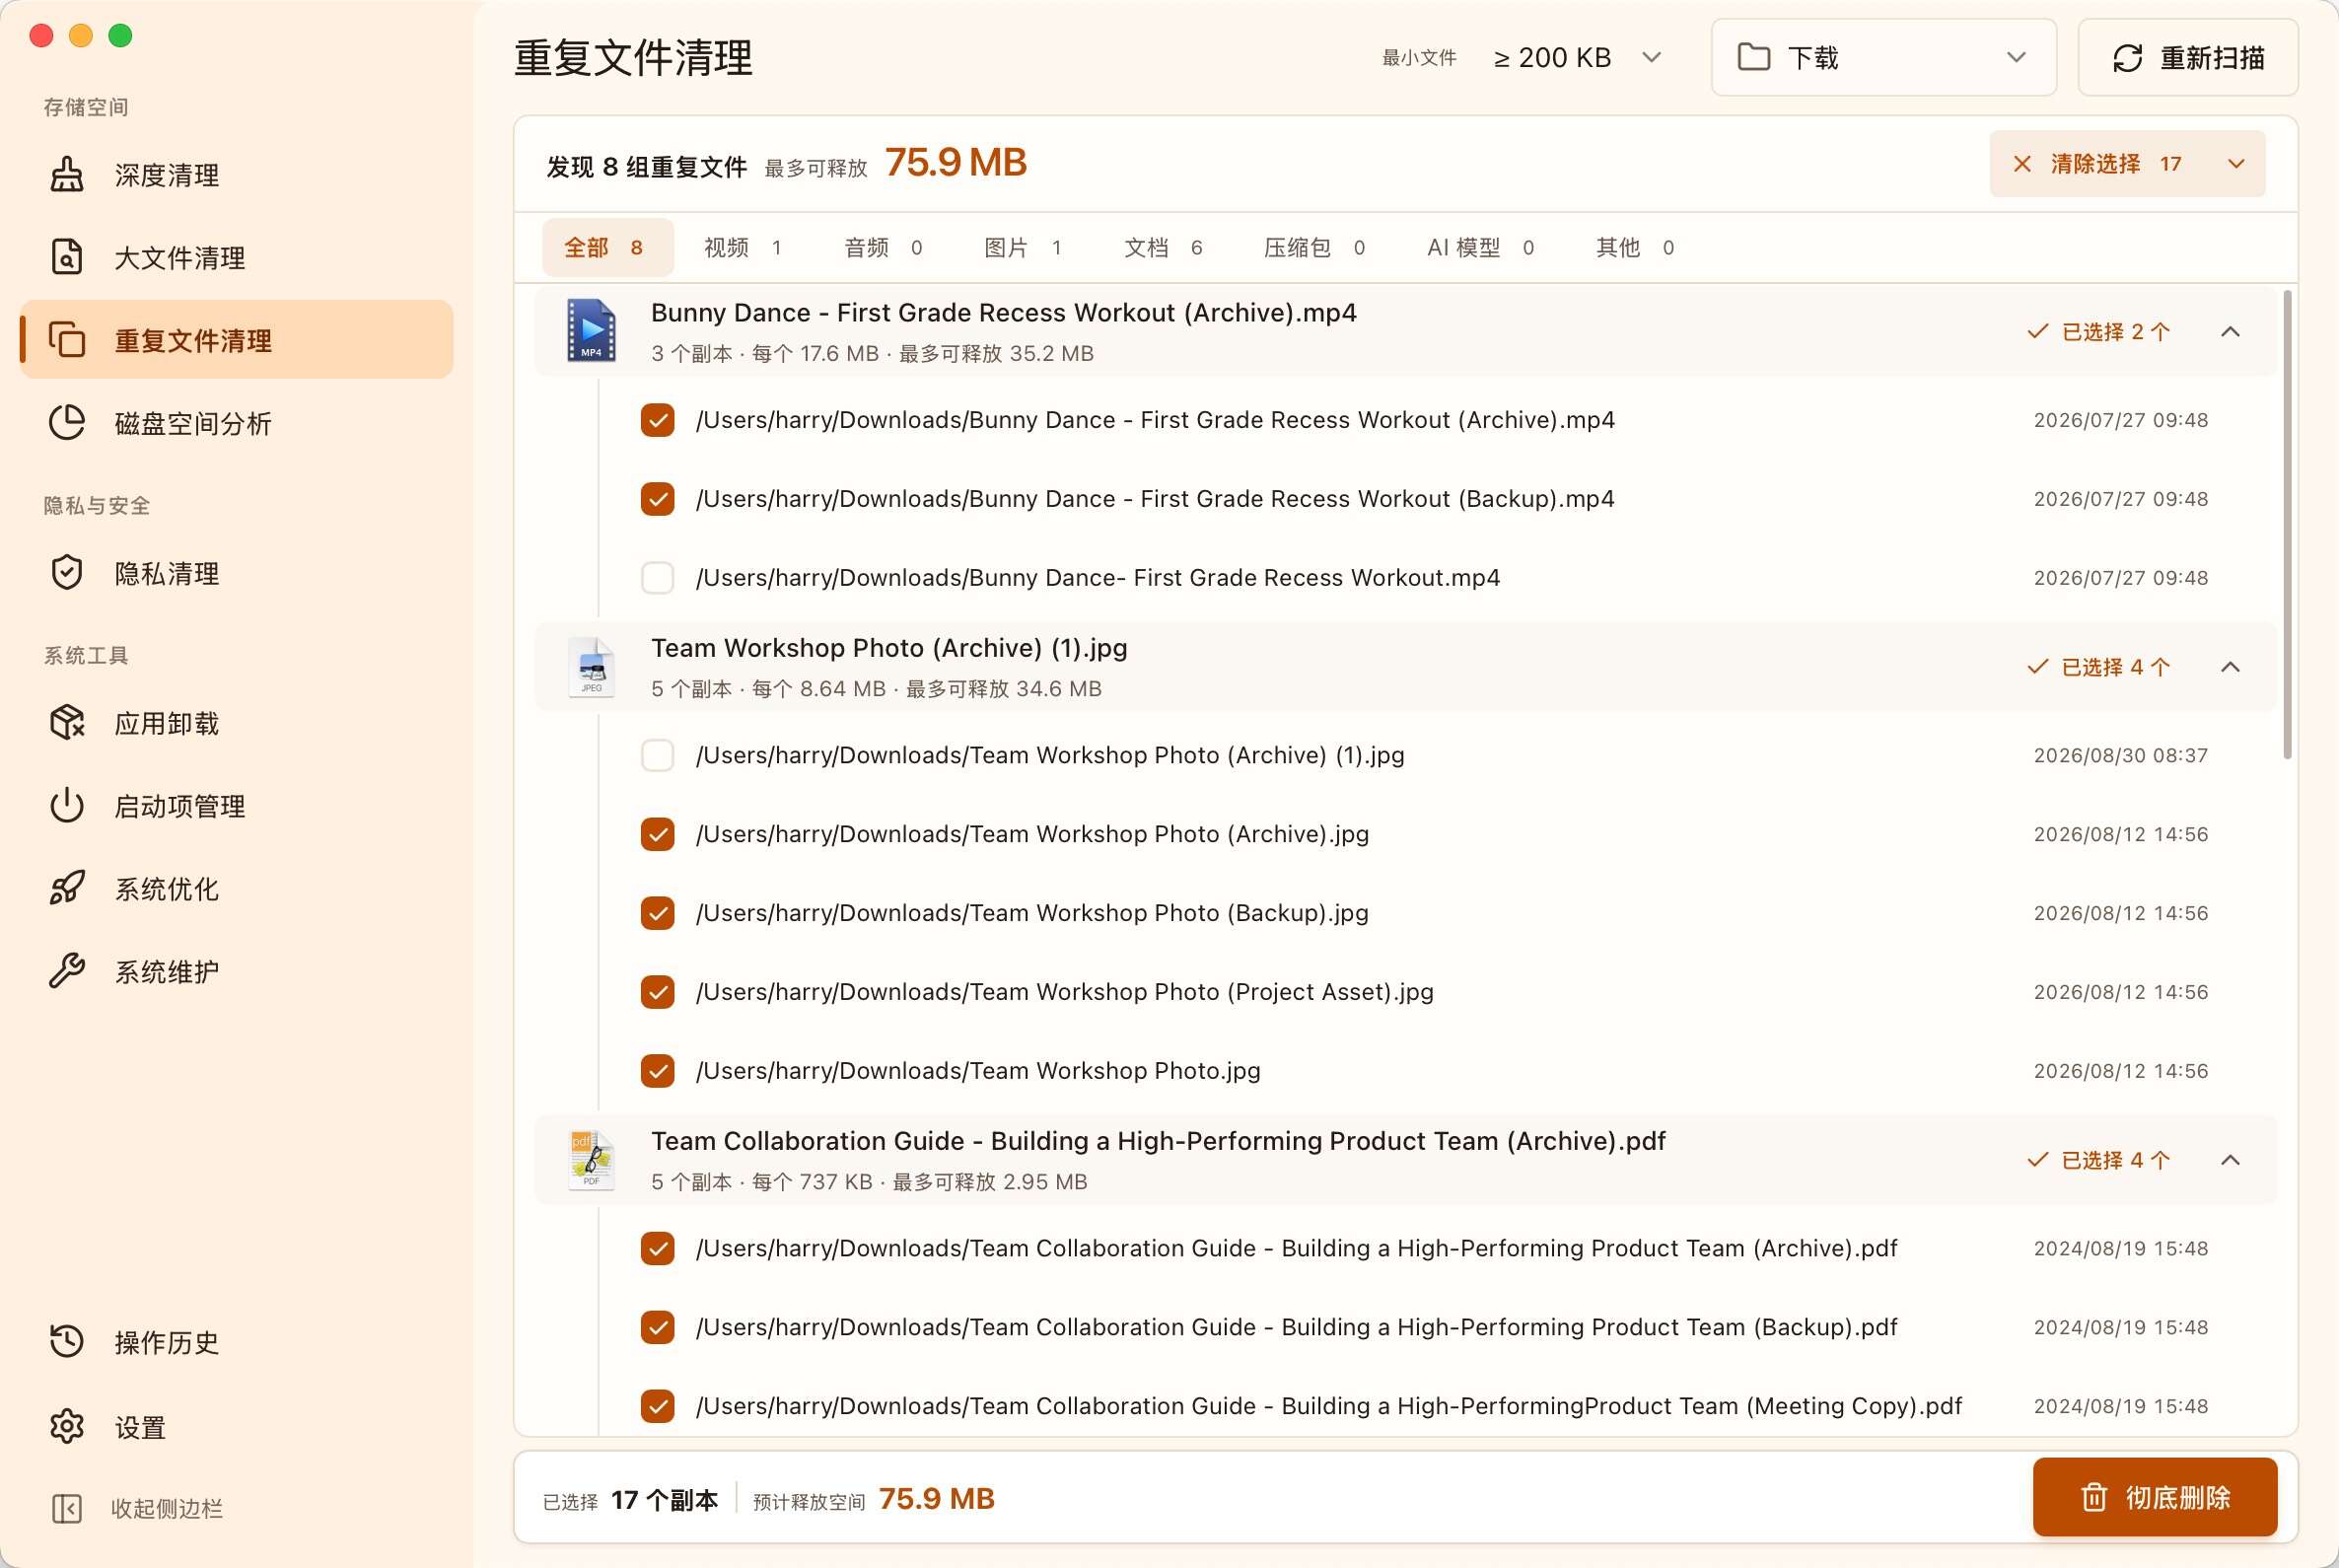The image size is (2339, 1568).
Task: Click the 隐私清理 shield icon
Action: pyautogui.click(x=67, y=573)
